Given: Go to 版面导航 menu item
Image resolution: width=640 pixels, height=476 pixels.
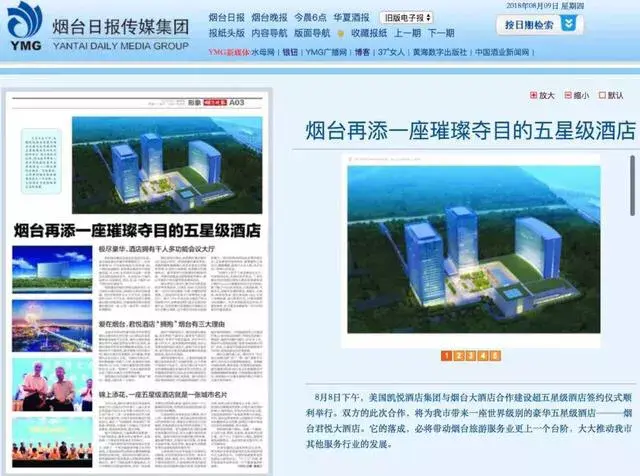Looking at the screenshot, I should pos(312,33).
